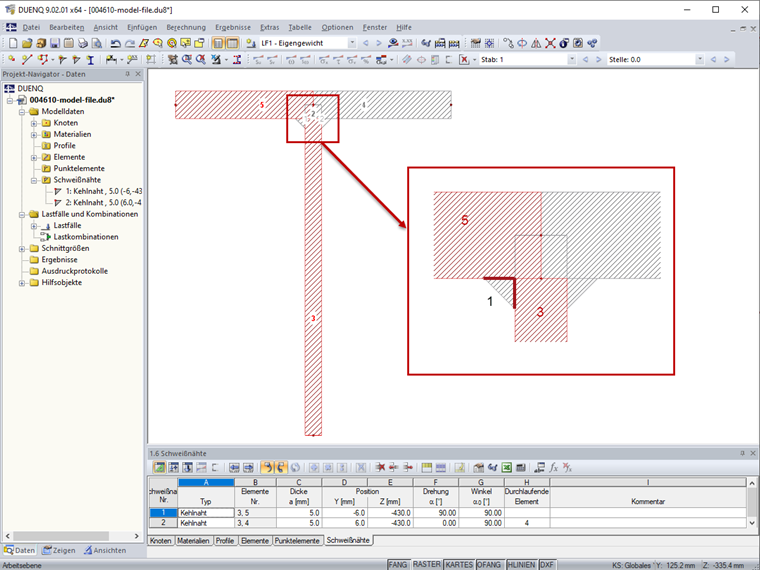Save the model with the floppy disk icon

pos(55,43)
